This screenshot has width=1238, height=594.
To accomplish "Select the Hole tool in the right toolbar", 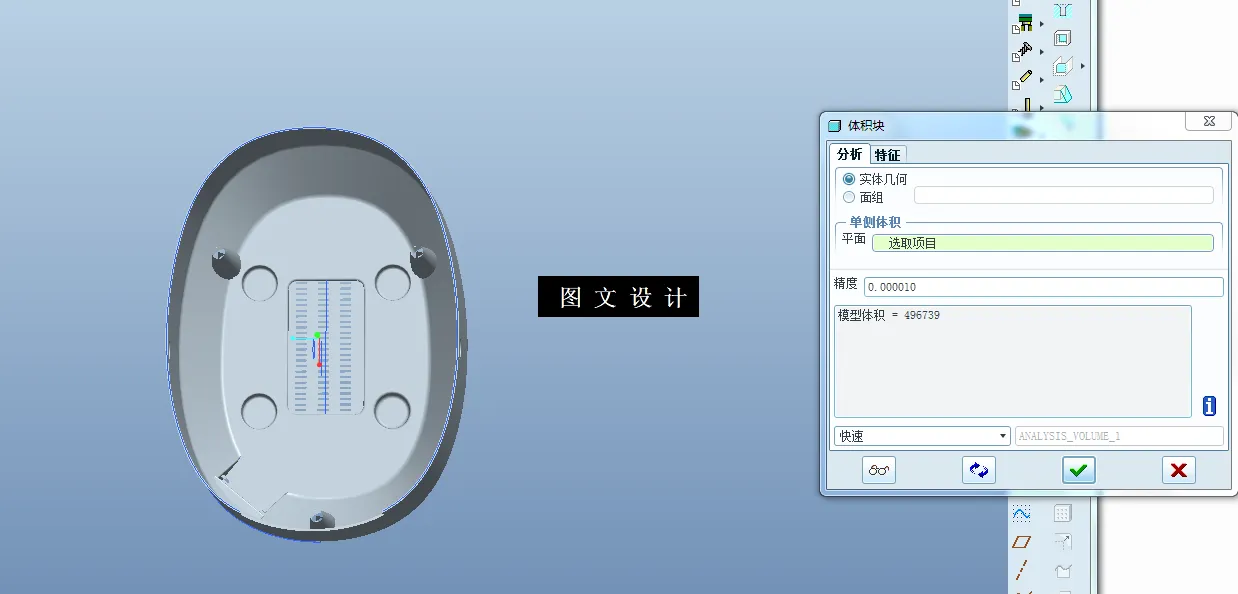I will (1062, 9).
